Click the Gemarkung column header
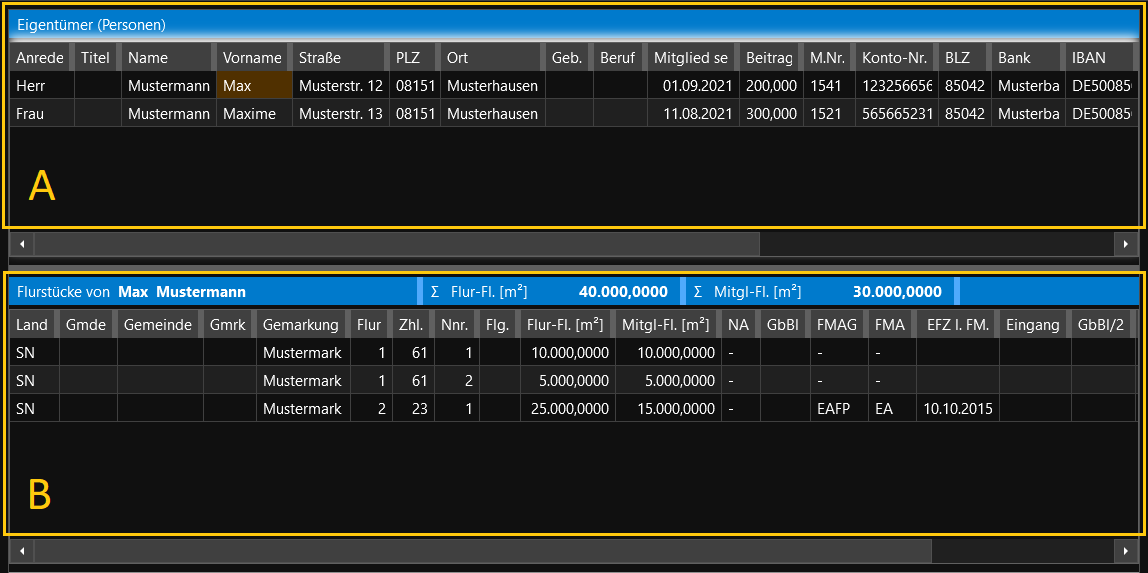 point(300,325)
